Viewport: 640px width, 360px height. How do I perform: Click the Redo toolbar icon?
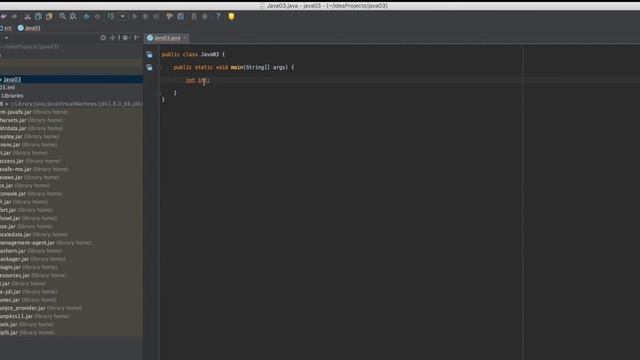(x=15, y=16)
